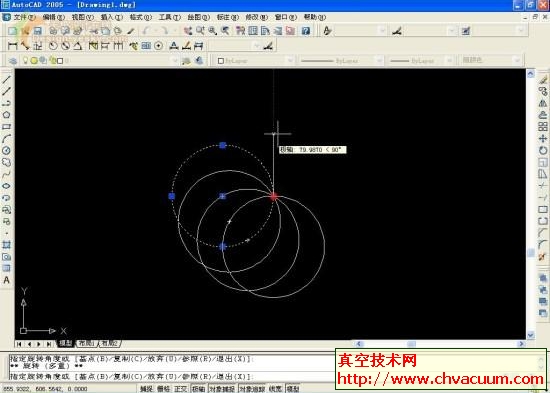Select the Multiline Text tool

(6, 280)
